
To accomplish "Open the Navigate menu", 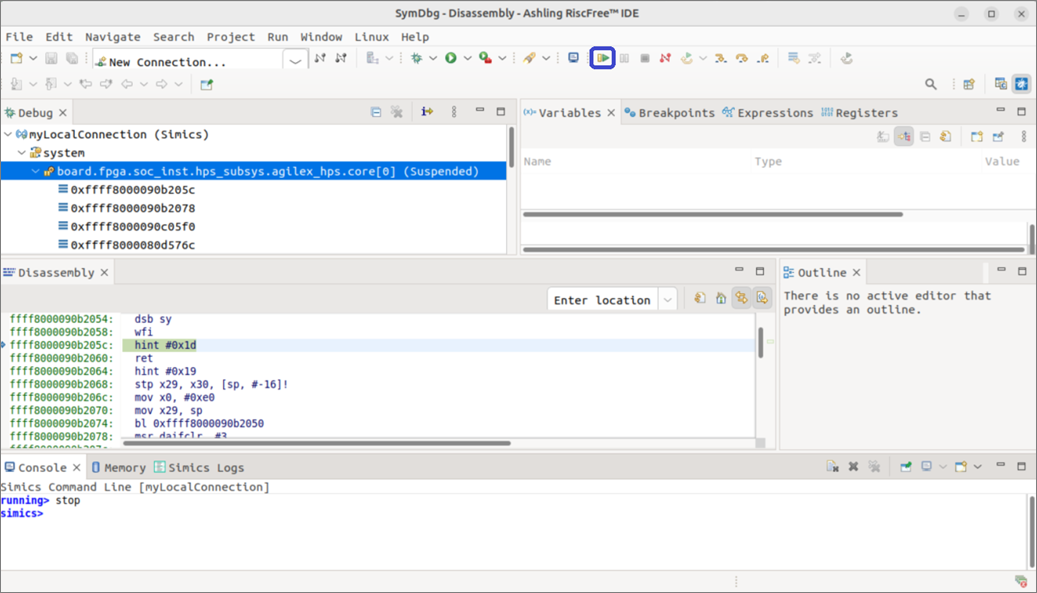I will [x=112, y=37].
